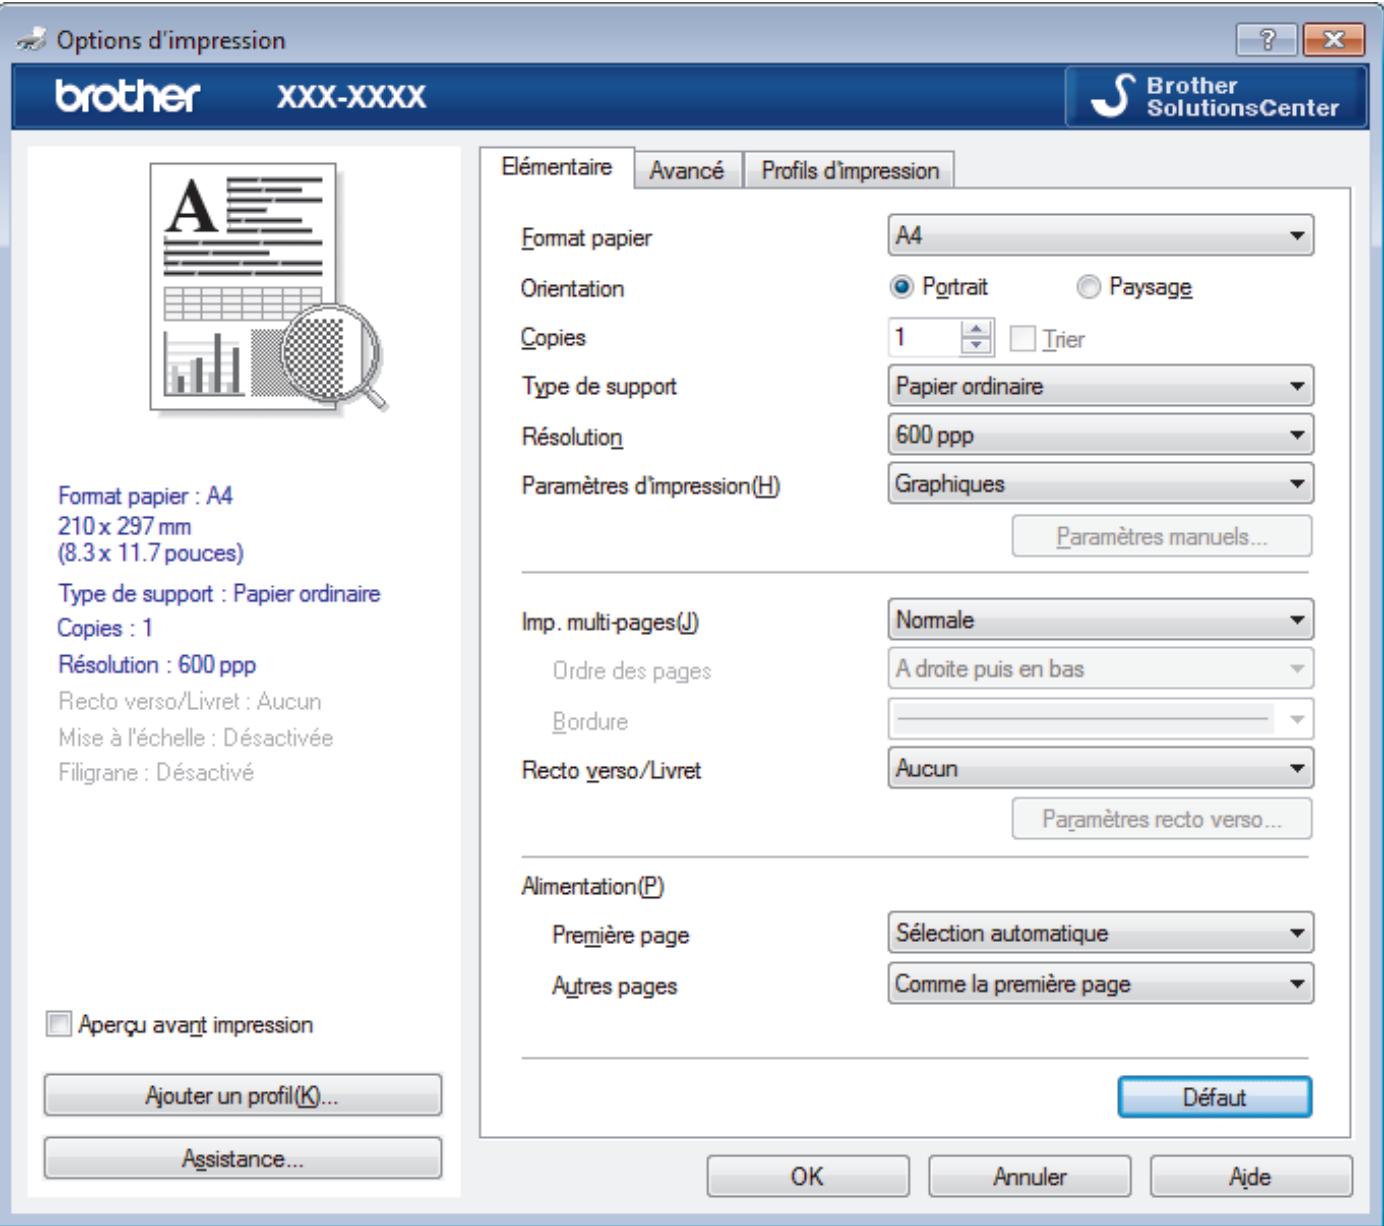Click the 'Format papier : A4' summary text
The width and height of the screenshot is (1384, 1226).
click(145, 496)
